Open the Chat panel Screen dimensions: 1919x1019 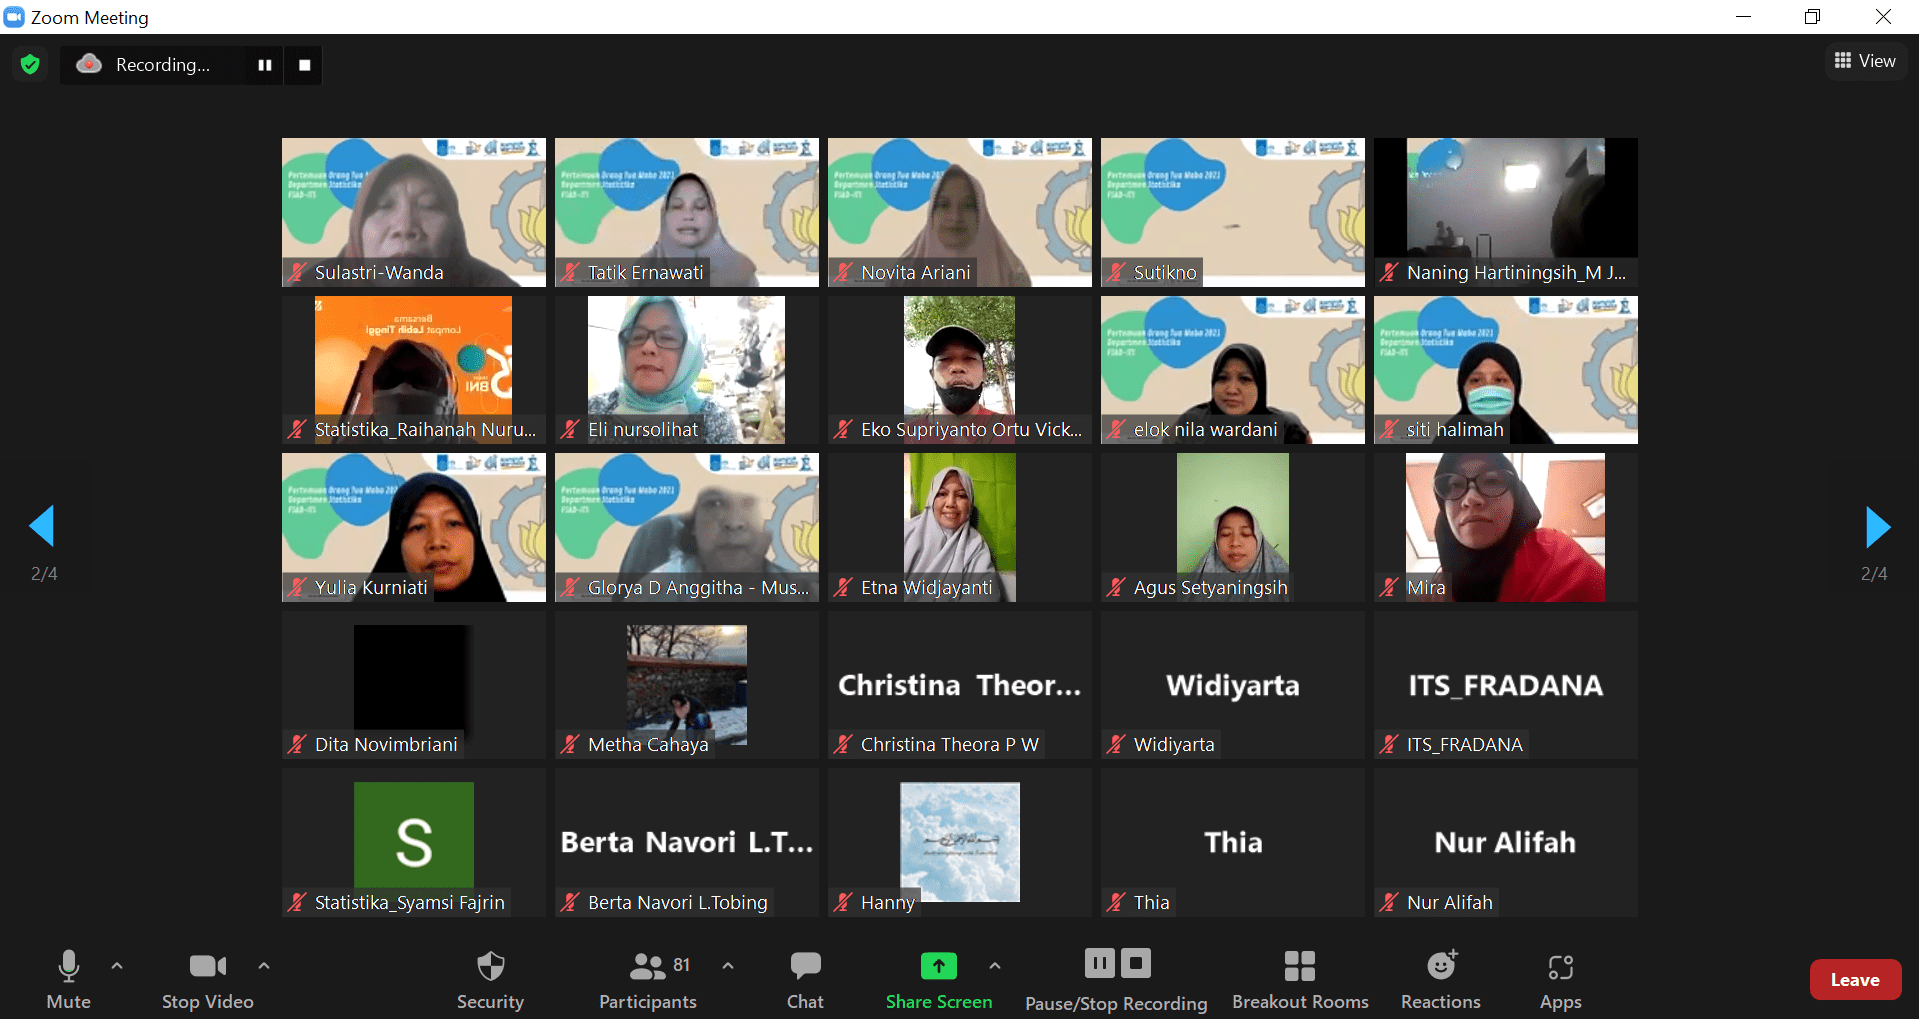[x=805, y=979]
